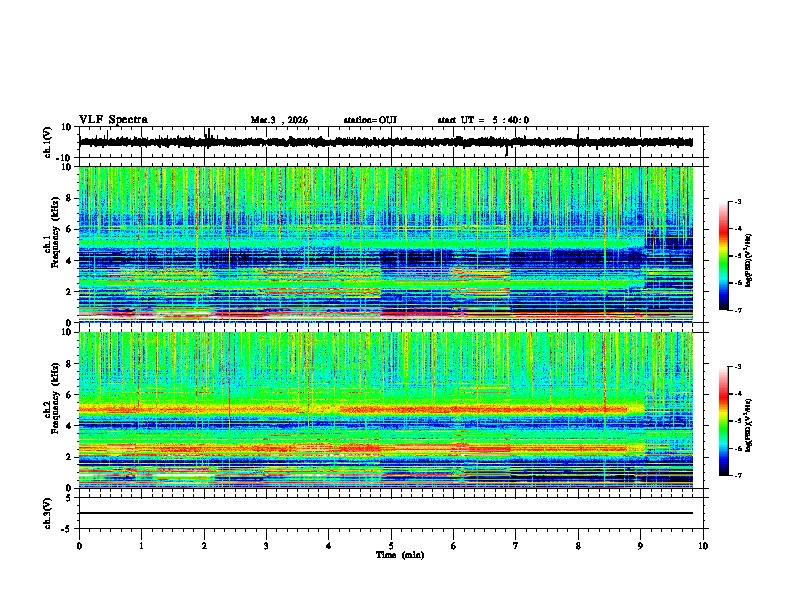
Task: Click the flat ch.3 voltage line panel
Action: point(391,513)
